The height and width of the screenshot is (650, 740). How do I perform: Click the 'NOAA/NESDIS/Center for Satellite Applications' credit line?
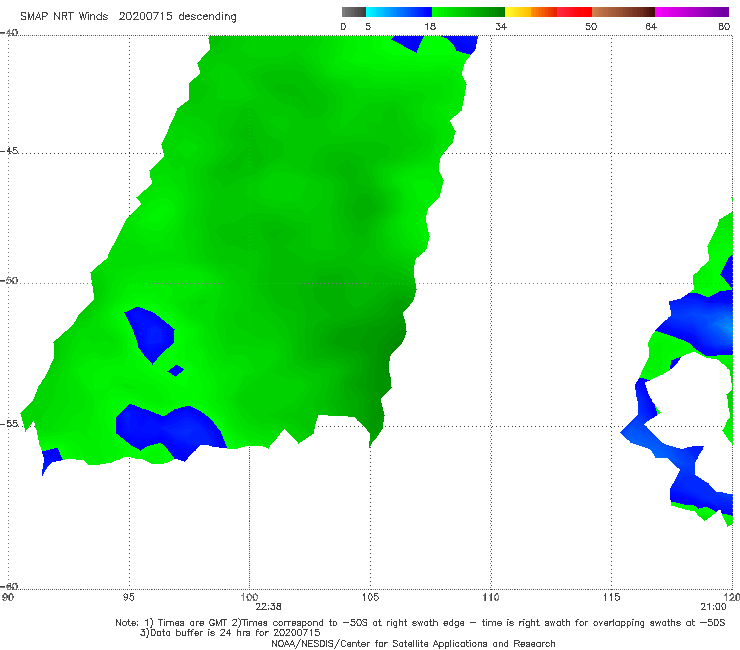click(x=413, y=643)
